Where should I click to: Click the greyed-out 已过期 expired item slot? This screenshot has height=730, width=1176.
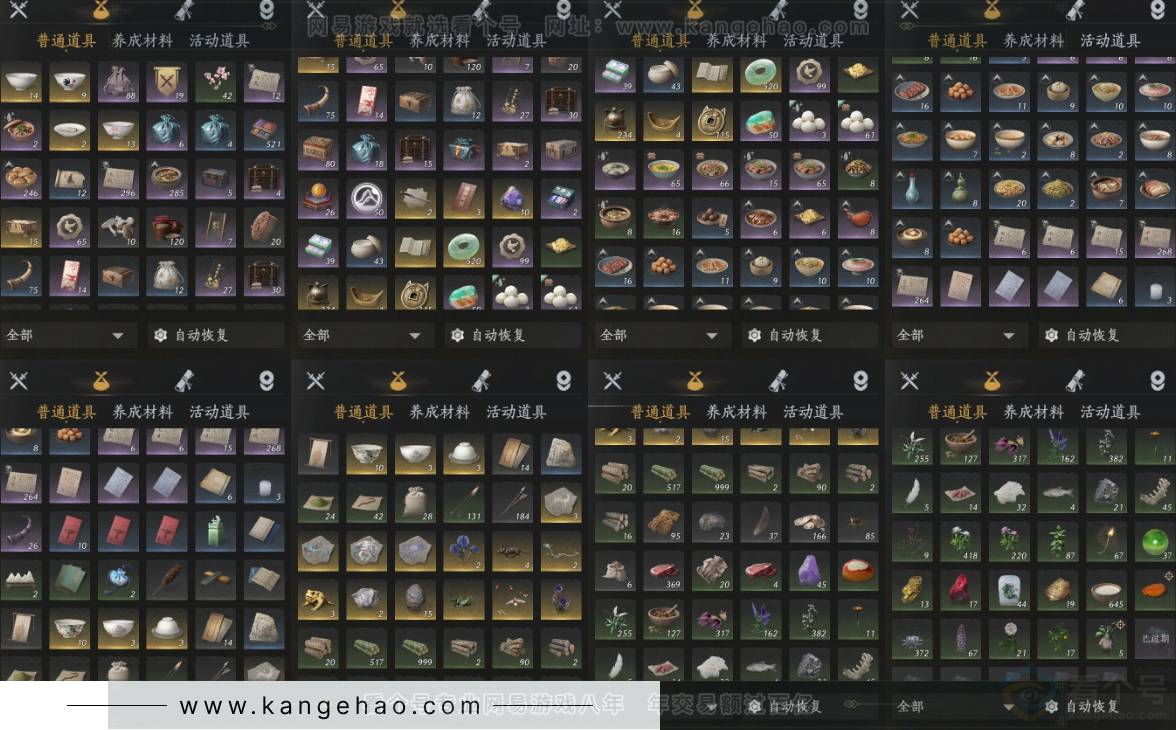click(x=1156, y=638)
